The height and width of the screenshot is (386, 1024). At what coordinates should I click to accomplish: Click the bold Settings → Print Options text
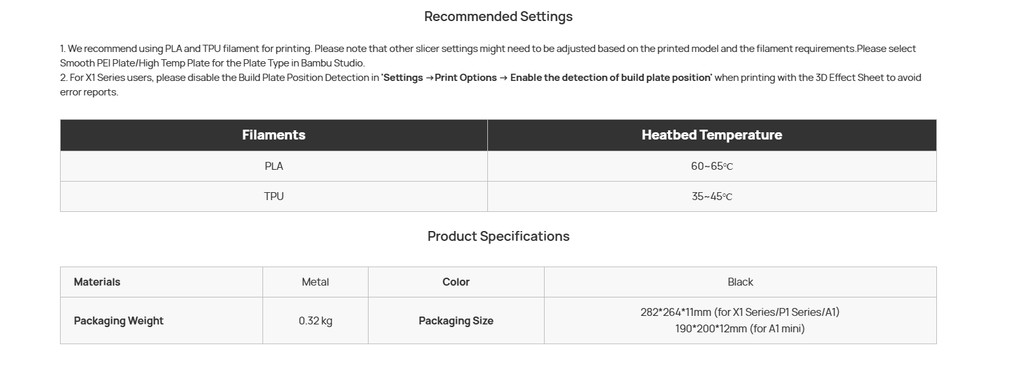click(x=440, y=77)
